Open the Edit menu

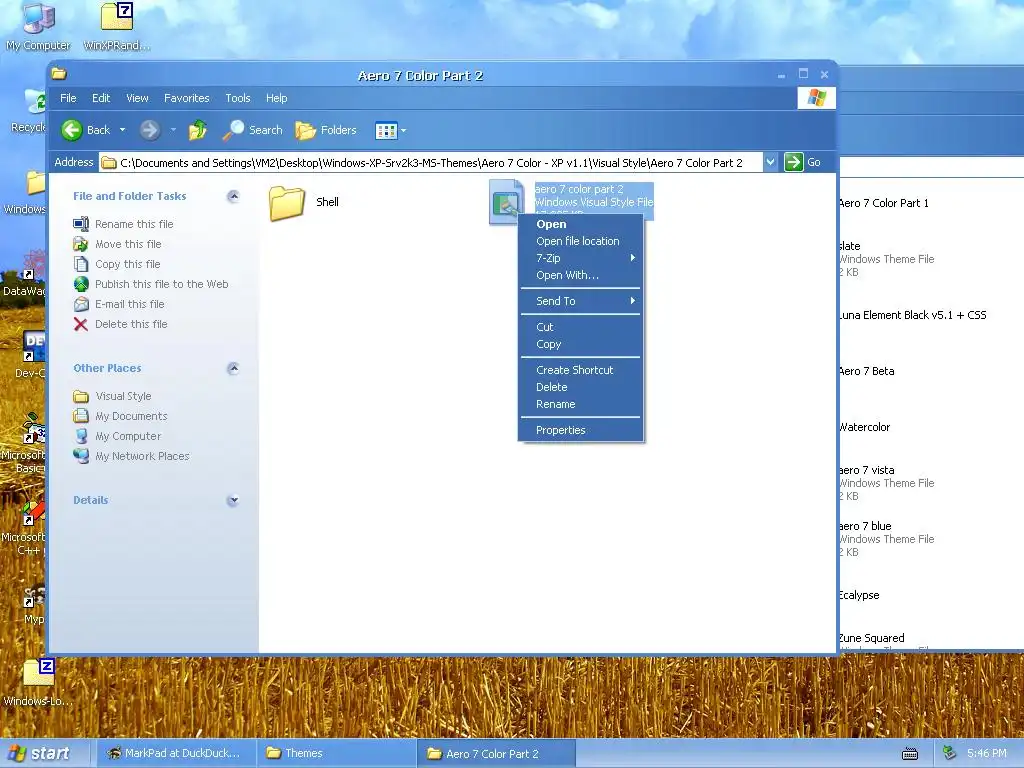pyautogui.click(x=101, y=98)
